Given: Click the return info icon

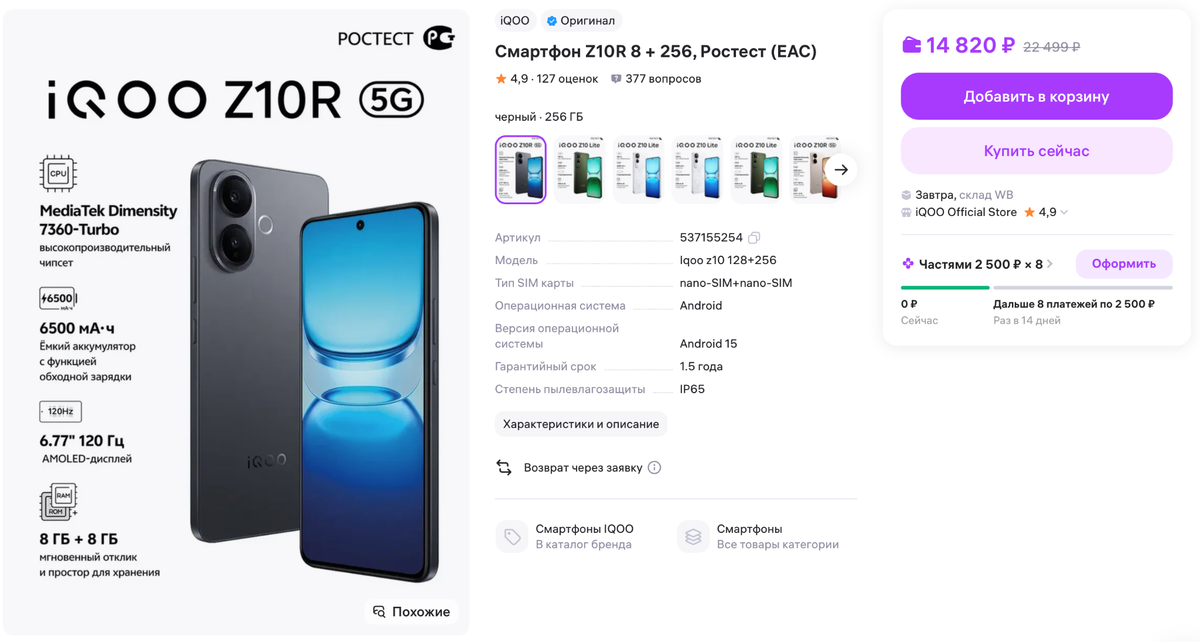Looking at the screenshot, I should point(654,468).
